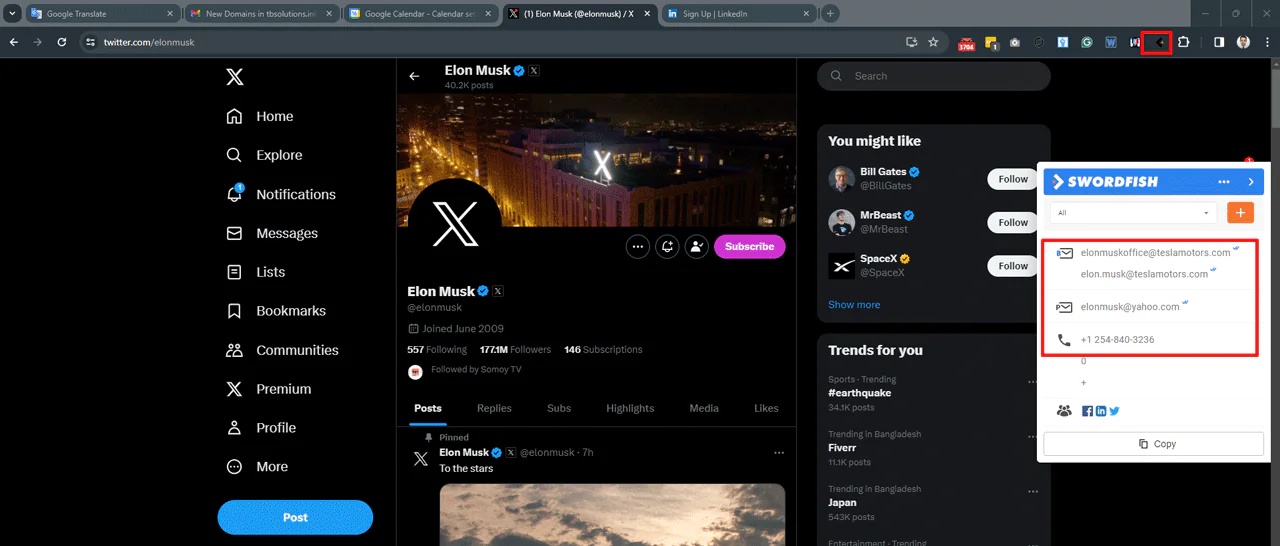Screen dimensions: 1280x546
Task: Click the notify bell-plus icon on profile
Action: click(668, 246)
